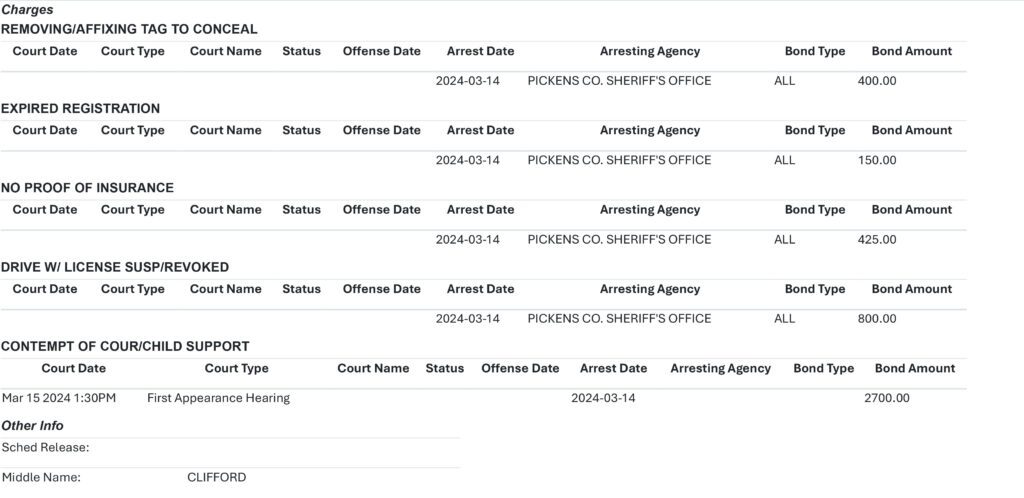Click the First Appearance Hearing court type
This screenshot has width=1024, height=498.
point(219,398)
